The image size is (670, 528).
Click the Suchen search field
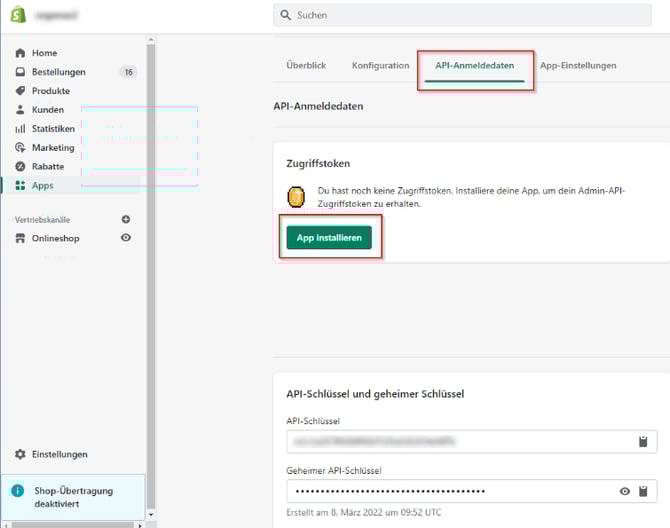tap(462, 15)
